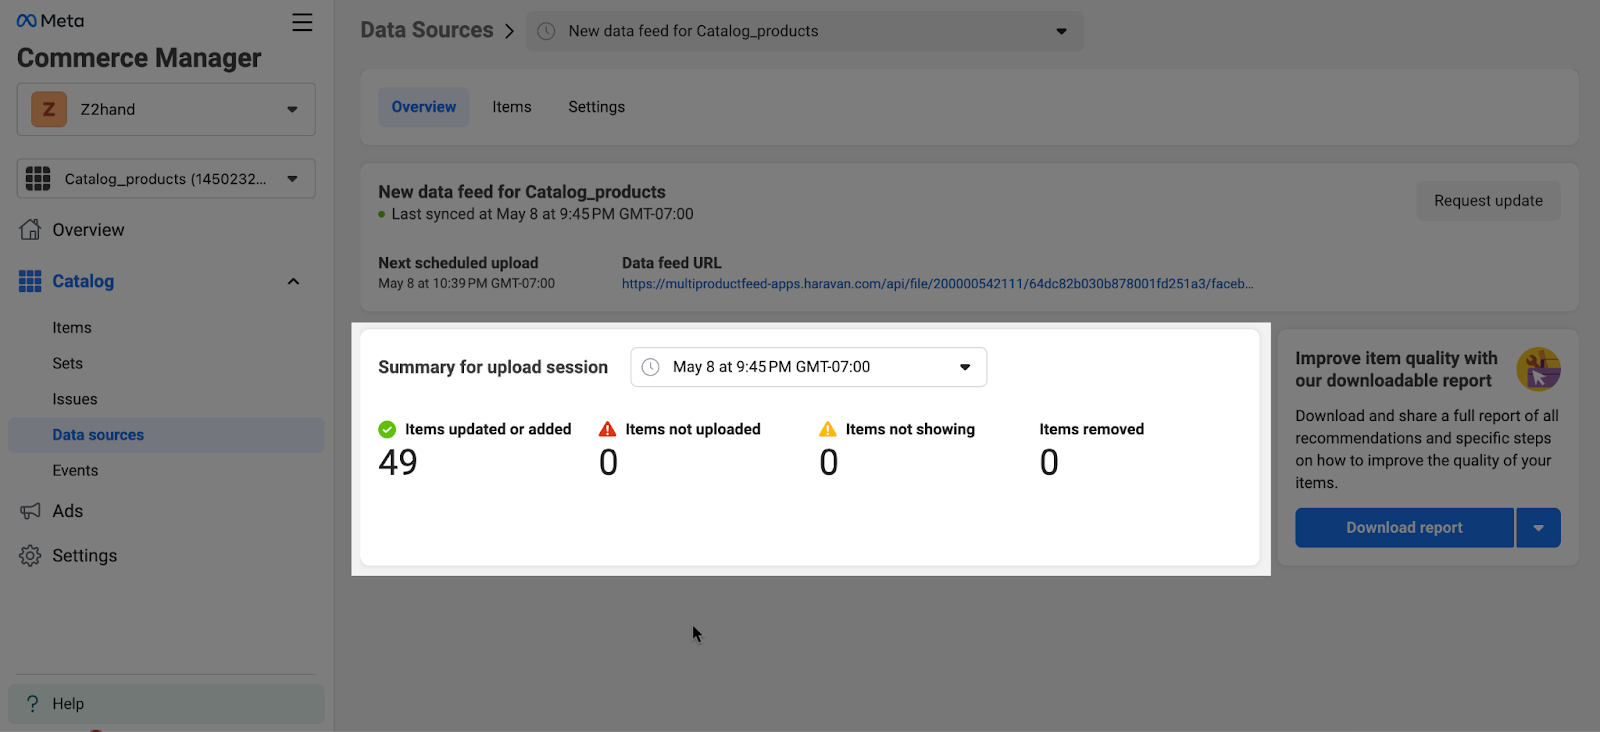The width and height of the screenshot is (1600, 732).
Task: Switch to the Settings tab
Action: click(596, 107)
